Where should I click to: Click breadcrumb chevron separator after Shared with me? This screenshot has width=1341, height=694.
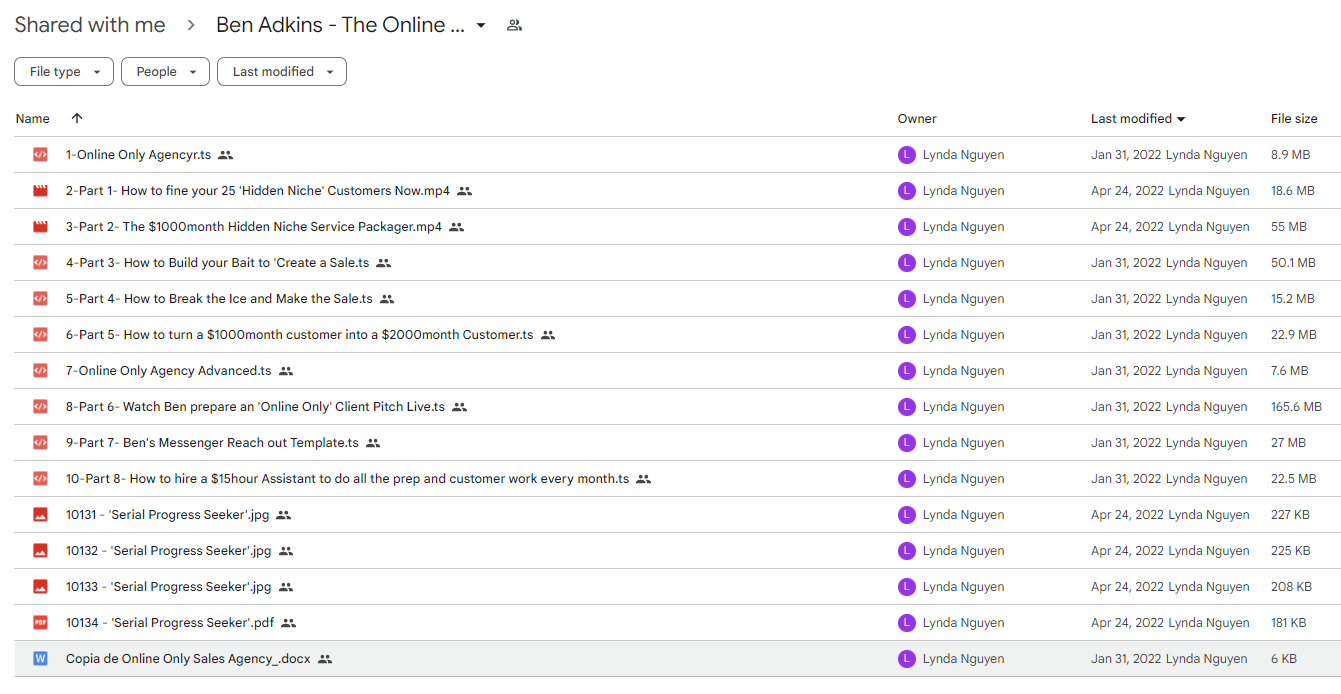(191, 25)
